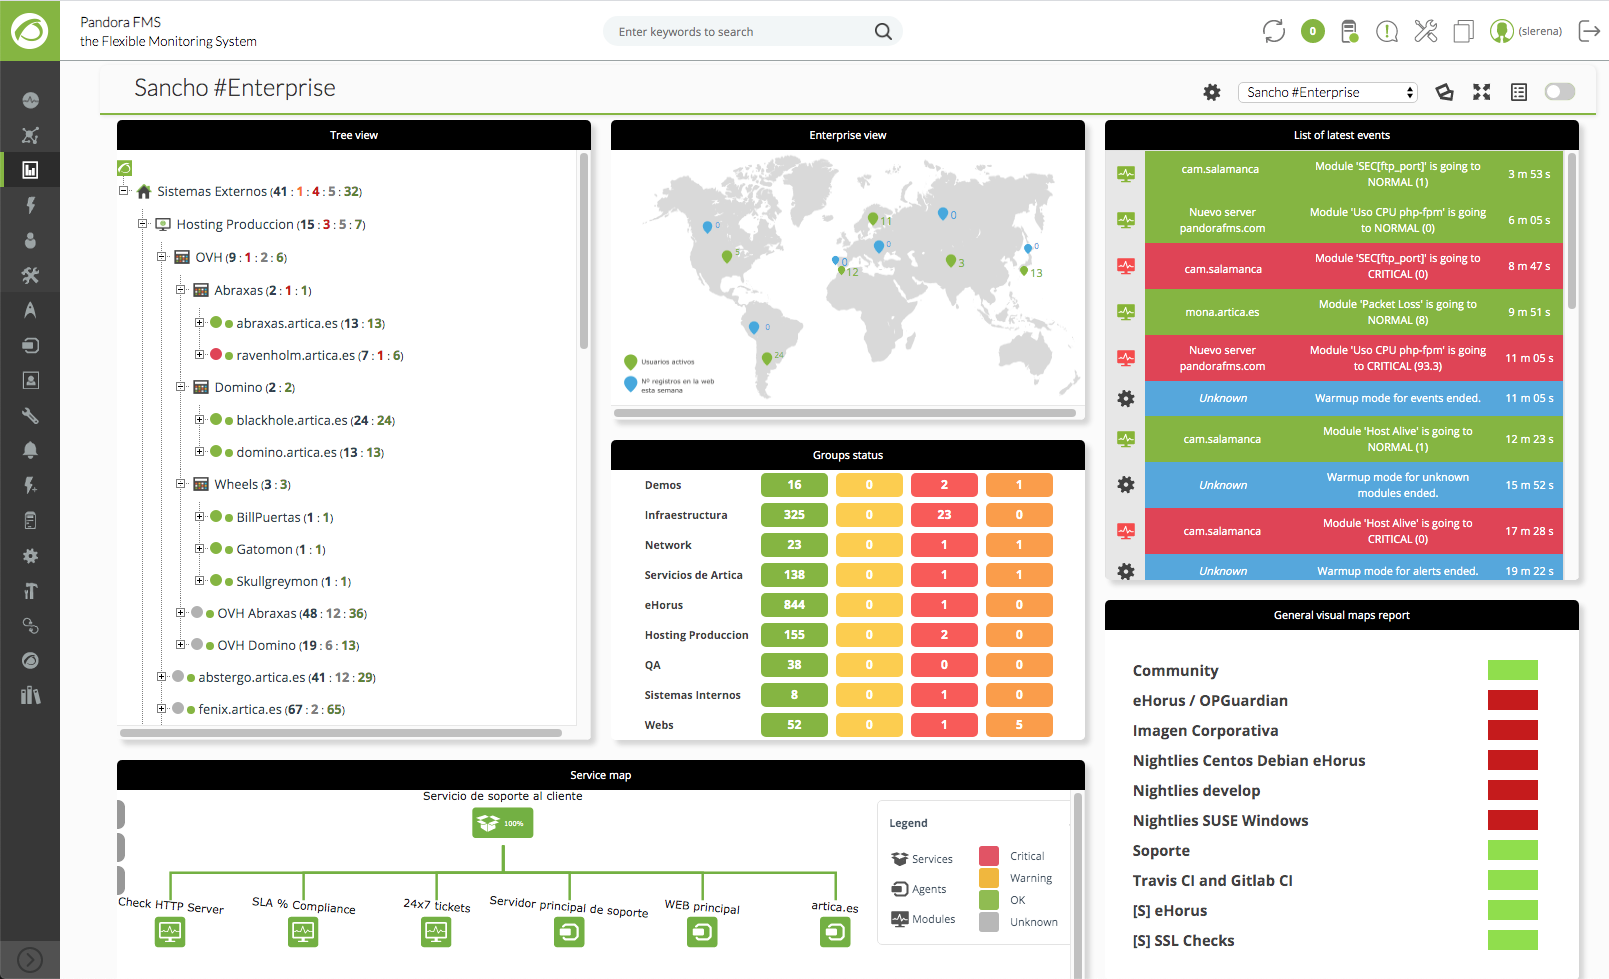This screenshot has width=1609, height=979.
Task: Open the Alerts bell sidebar icon
Action: click(30, 450)
